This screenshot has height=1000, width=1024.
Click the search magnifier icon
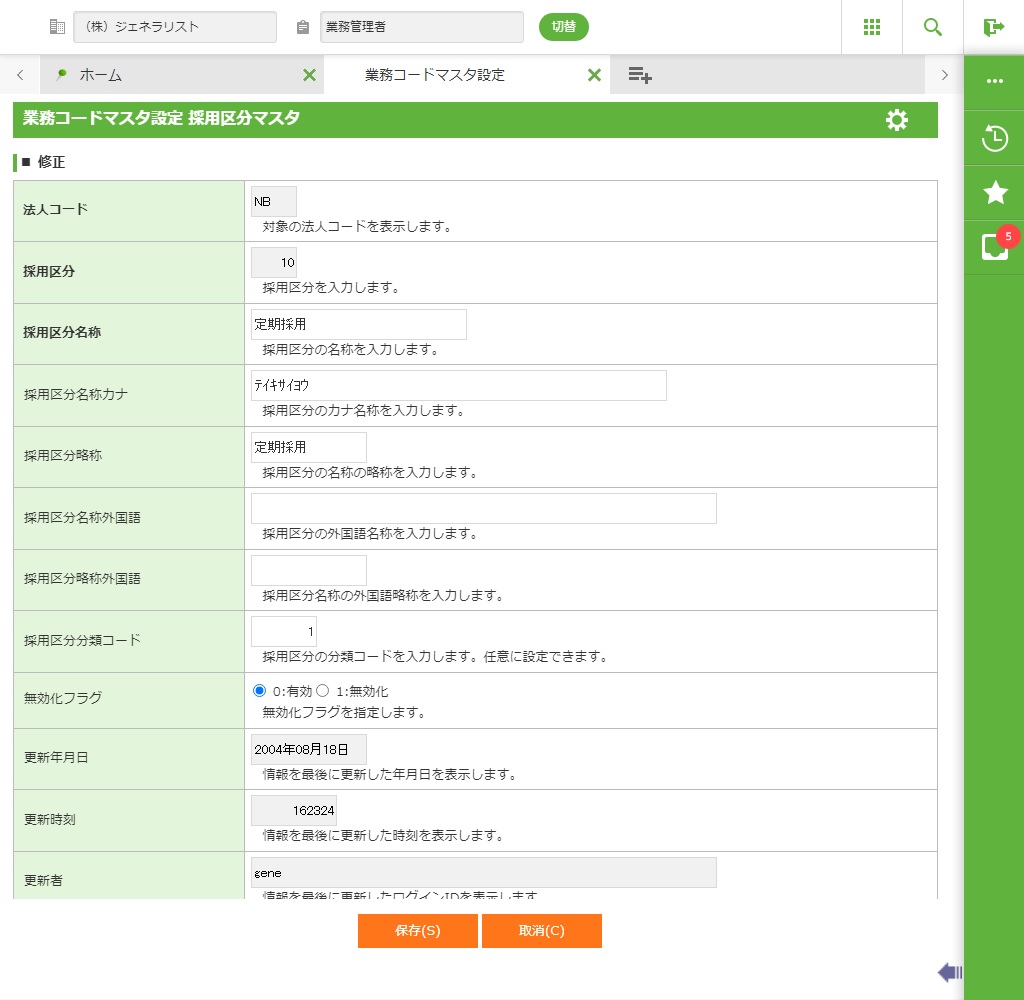pyautogui.click(x=933, y=27)
